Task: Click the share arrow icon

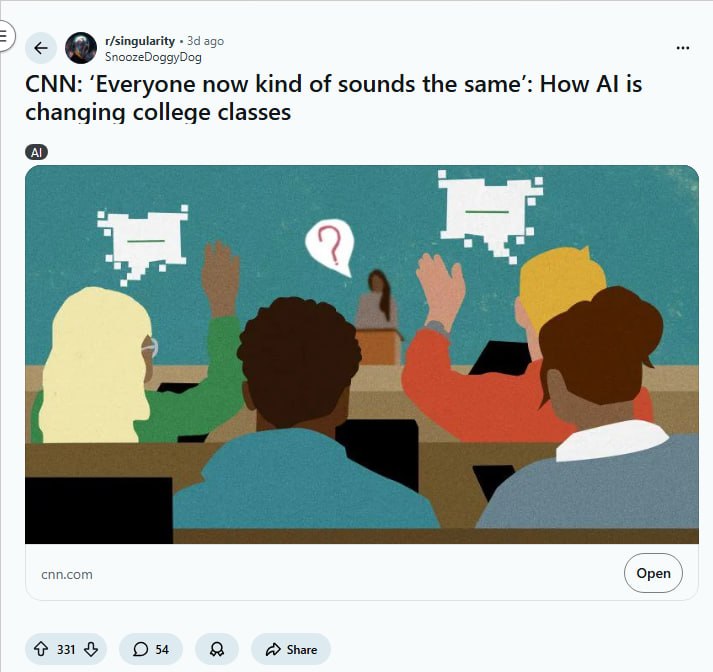Action: coord(272,649)
